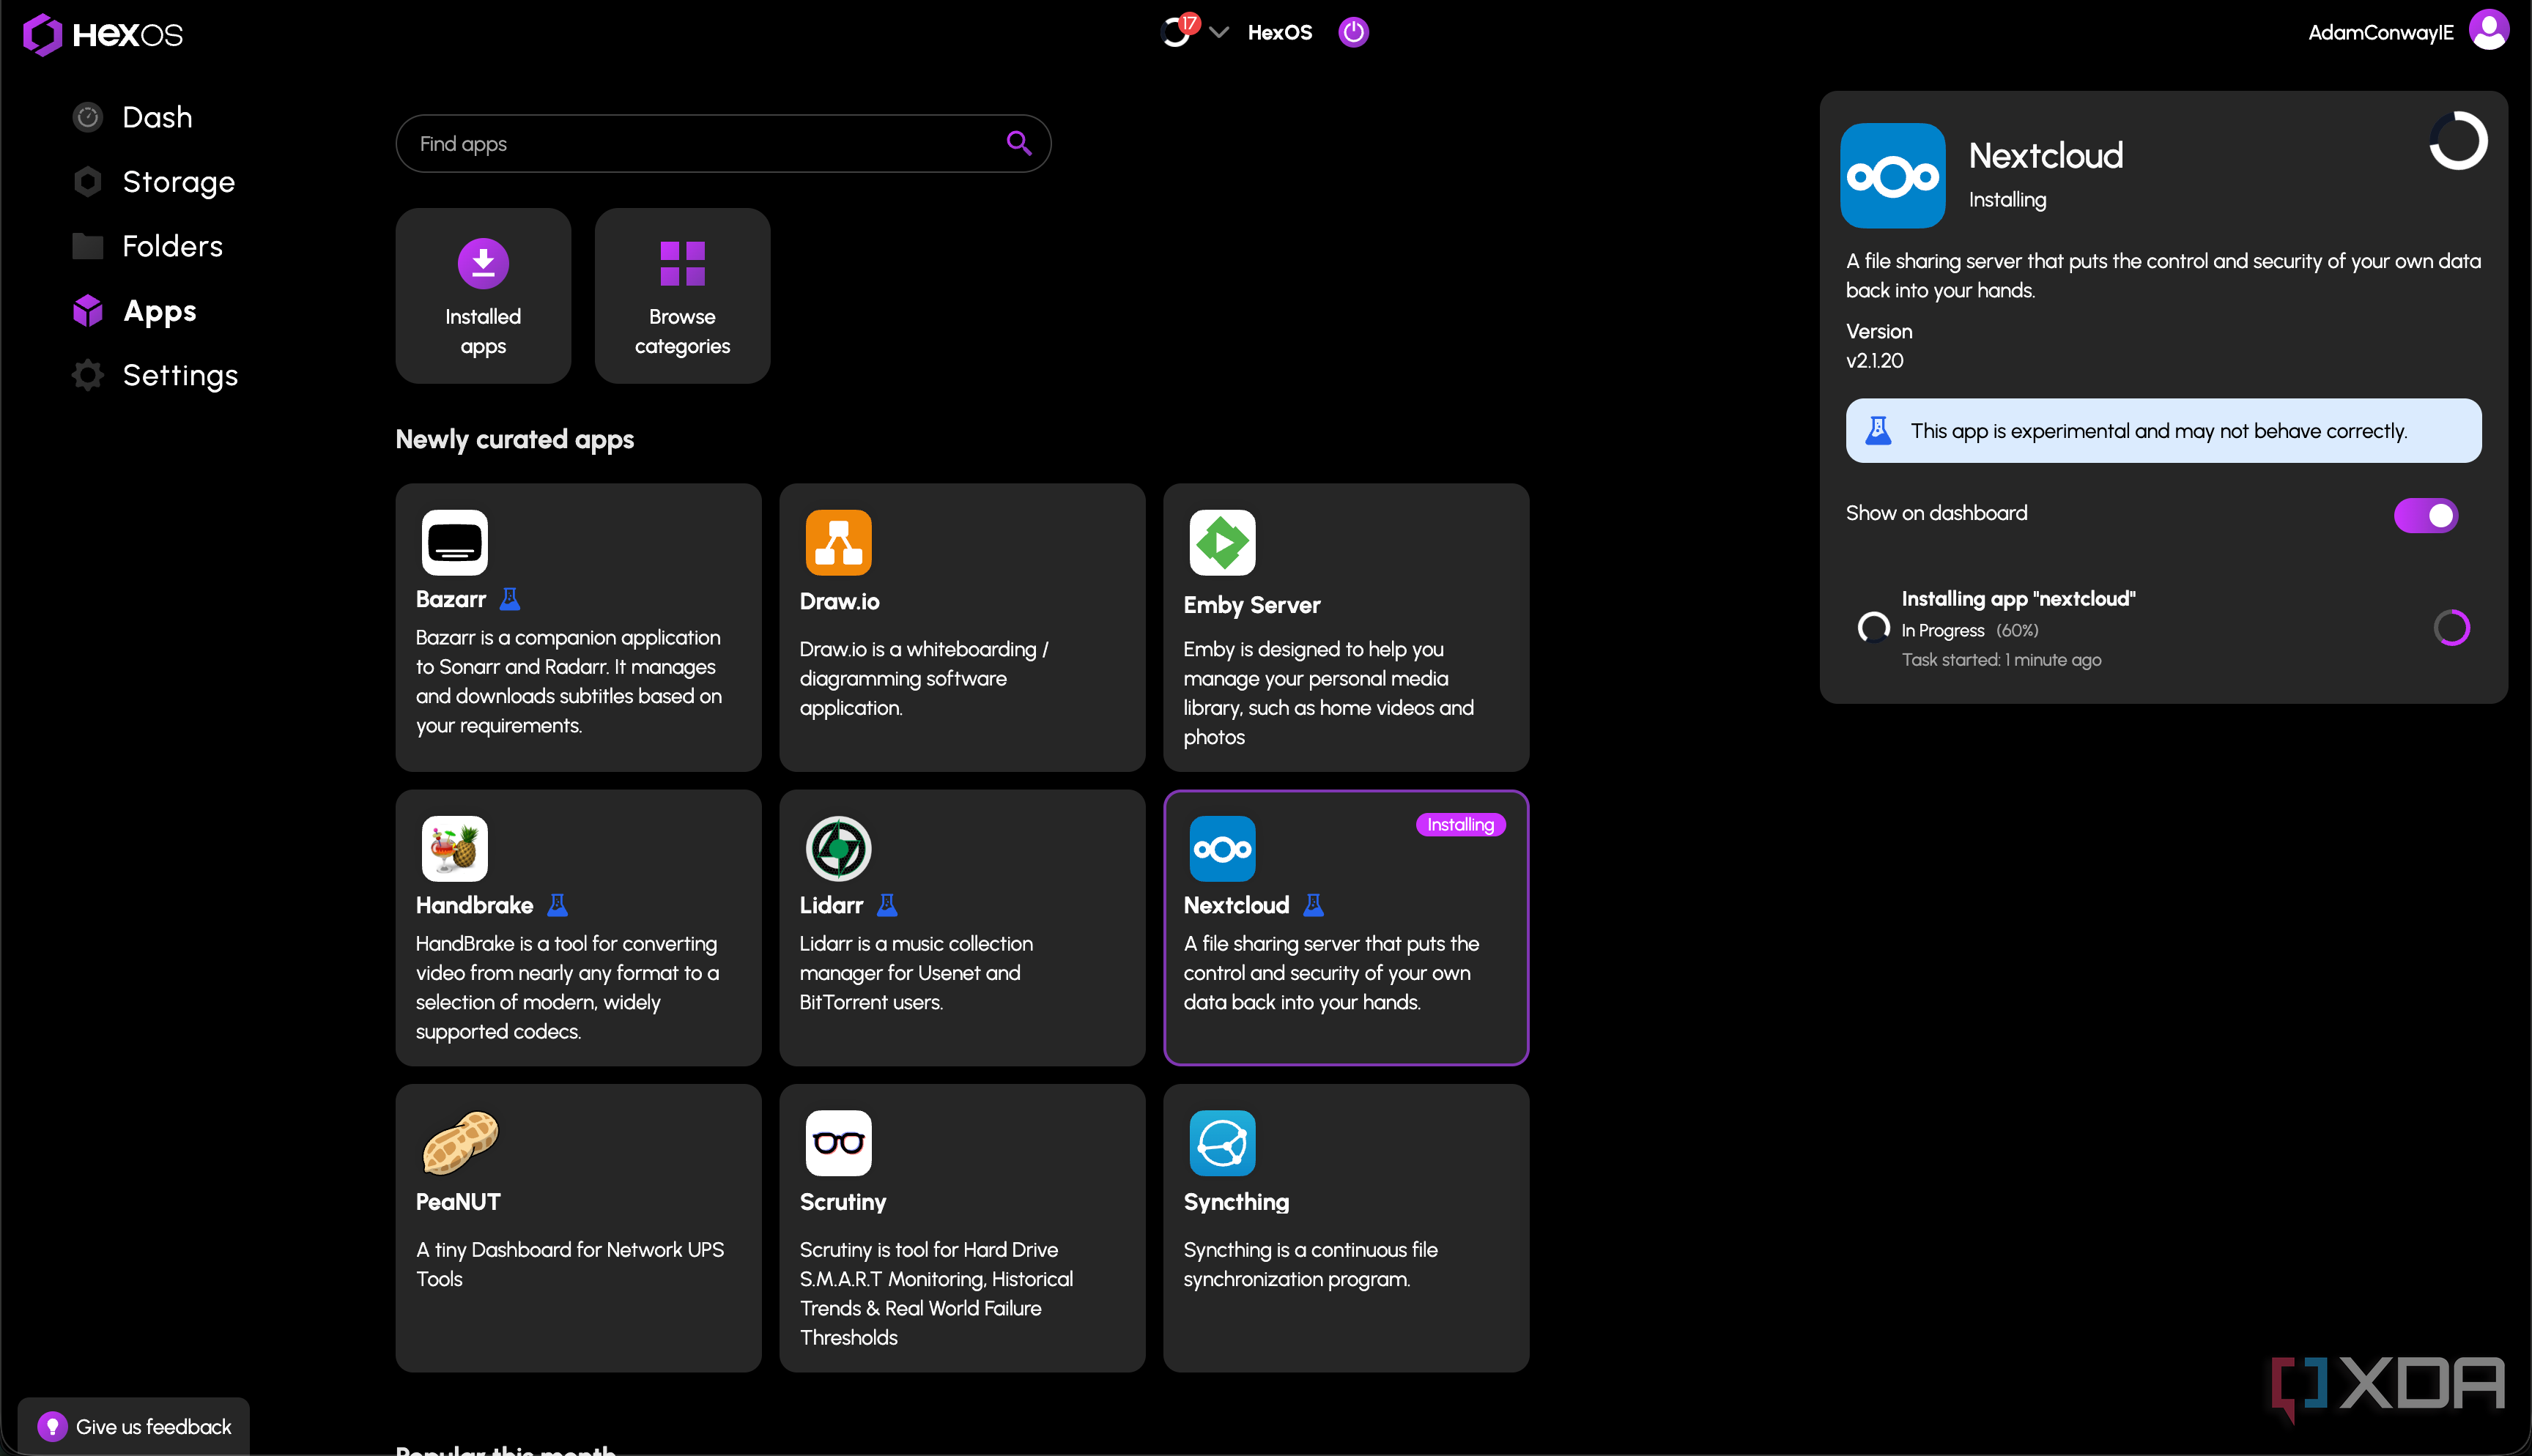The height and width of the screenshot is (1456, 2532).
Task: Click the install spinner beside Nextcloud title
Action: tap(2458, 140)
